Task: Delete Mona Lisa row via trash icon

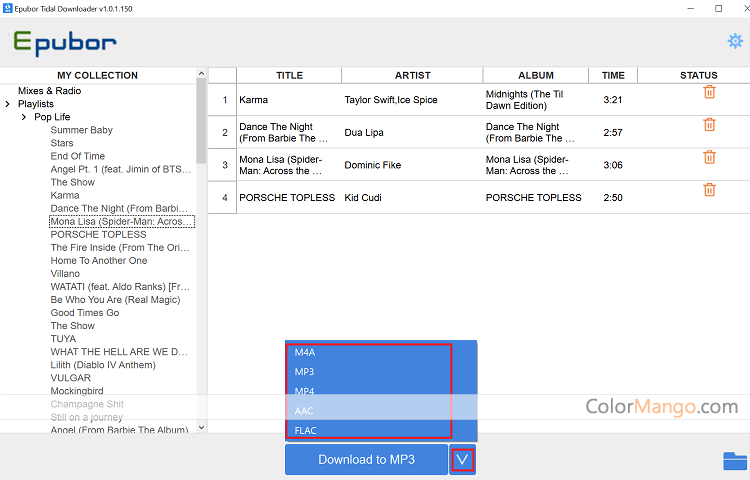Action: click(x=709, y=157)
